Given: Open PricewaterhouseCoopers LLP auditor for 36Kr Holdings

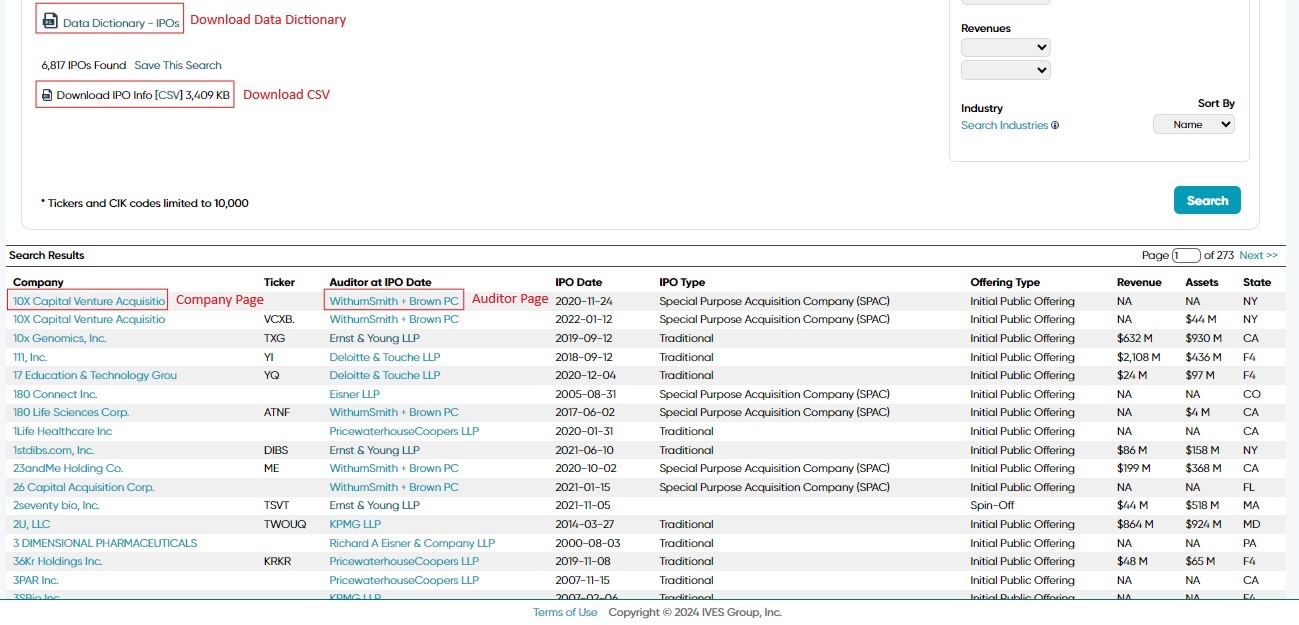Looking at the screenshot, I should [x=404, y=561].
